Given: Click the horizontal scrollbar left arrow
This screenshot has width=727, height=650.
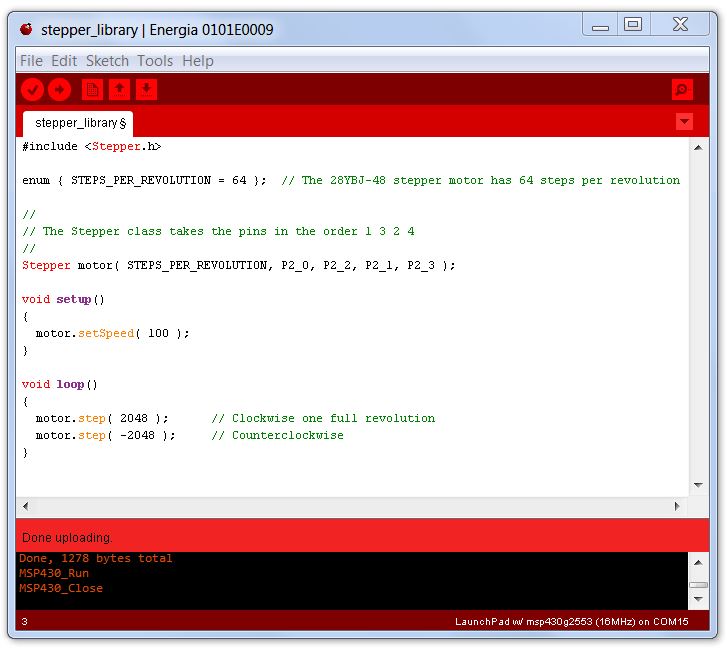Looking at the screenshot, I should (x=26, y=506).
